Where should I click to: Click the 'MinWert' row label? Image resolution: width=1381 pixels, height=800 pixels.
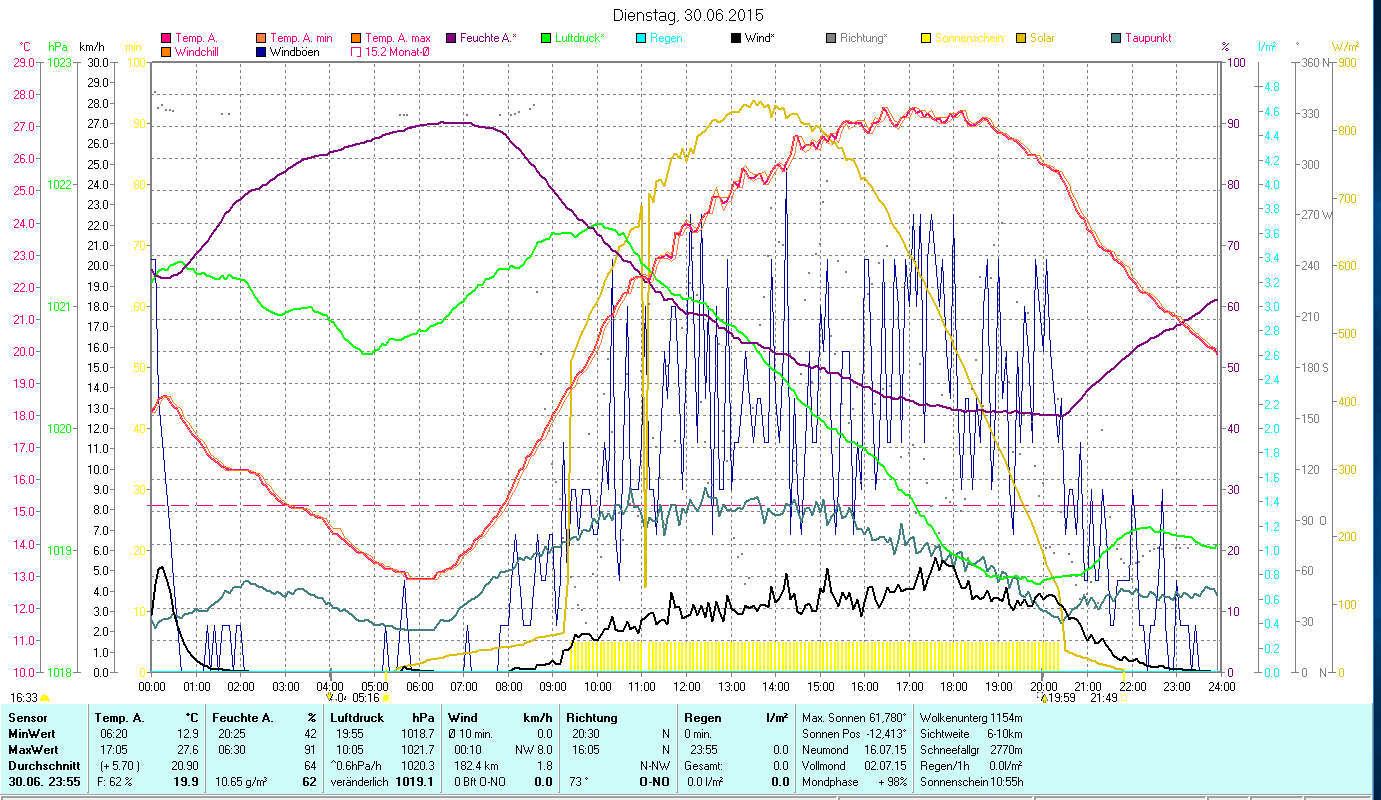(x=30, y=734)
